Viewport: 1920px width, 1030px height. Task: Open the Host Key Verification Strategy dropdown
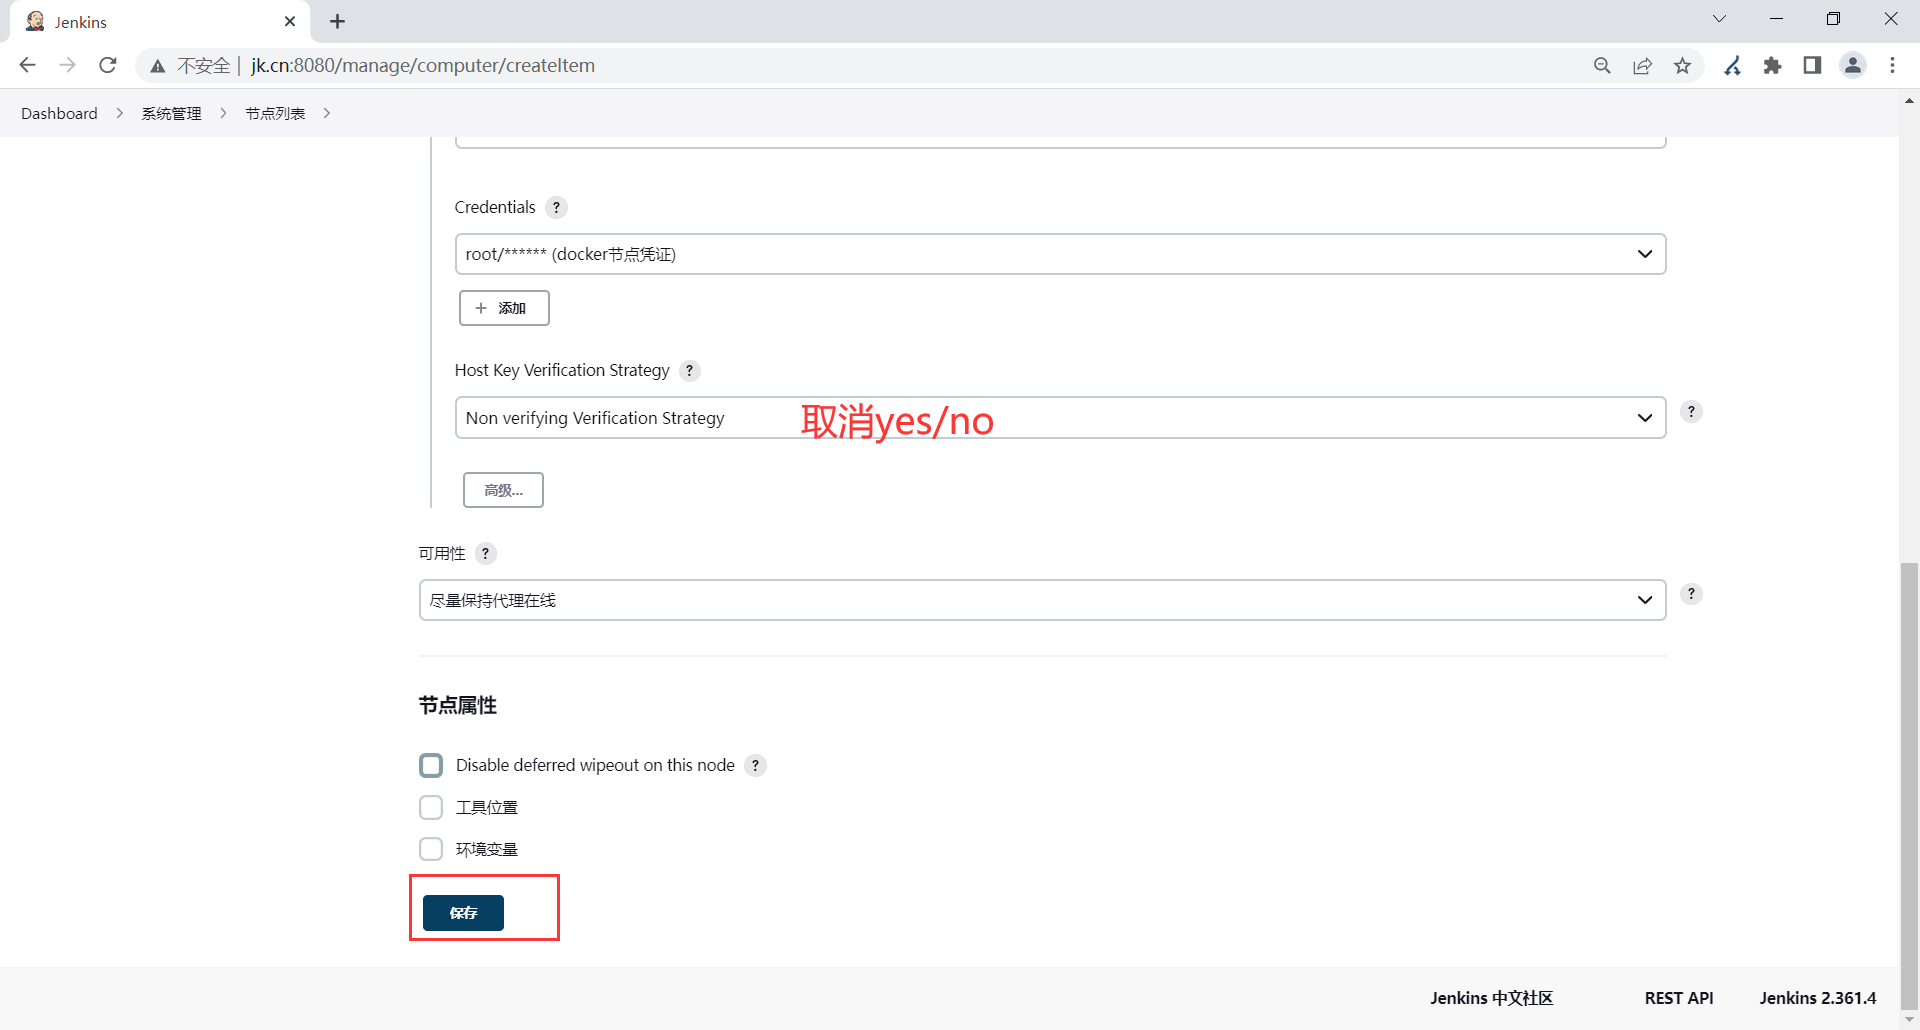[x=1060, y=418]
